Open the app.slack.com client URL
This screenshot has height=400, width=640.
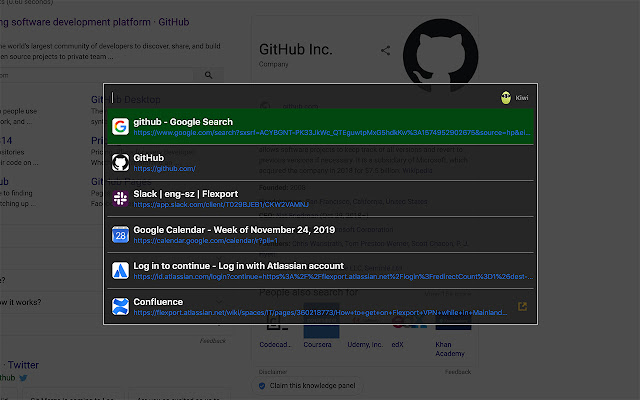[221, 204]
